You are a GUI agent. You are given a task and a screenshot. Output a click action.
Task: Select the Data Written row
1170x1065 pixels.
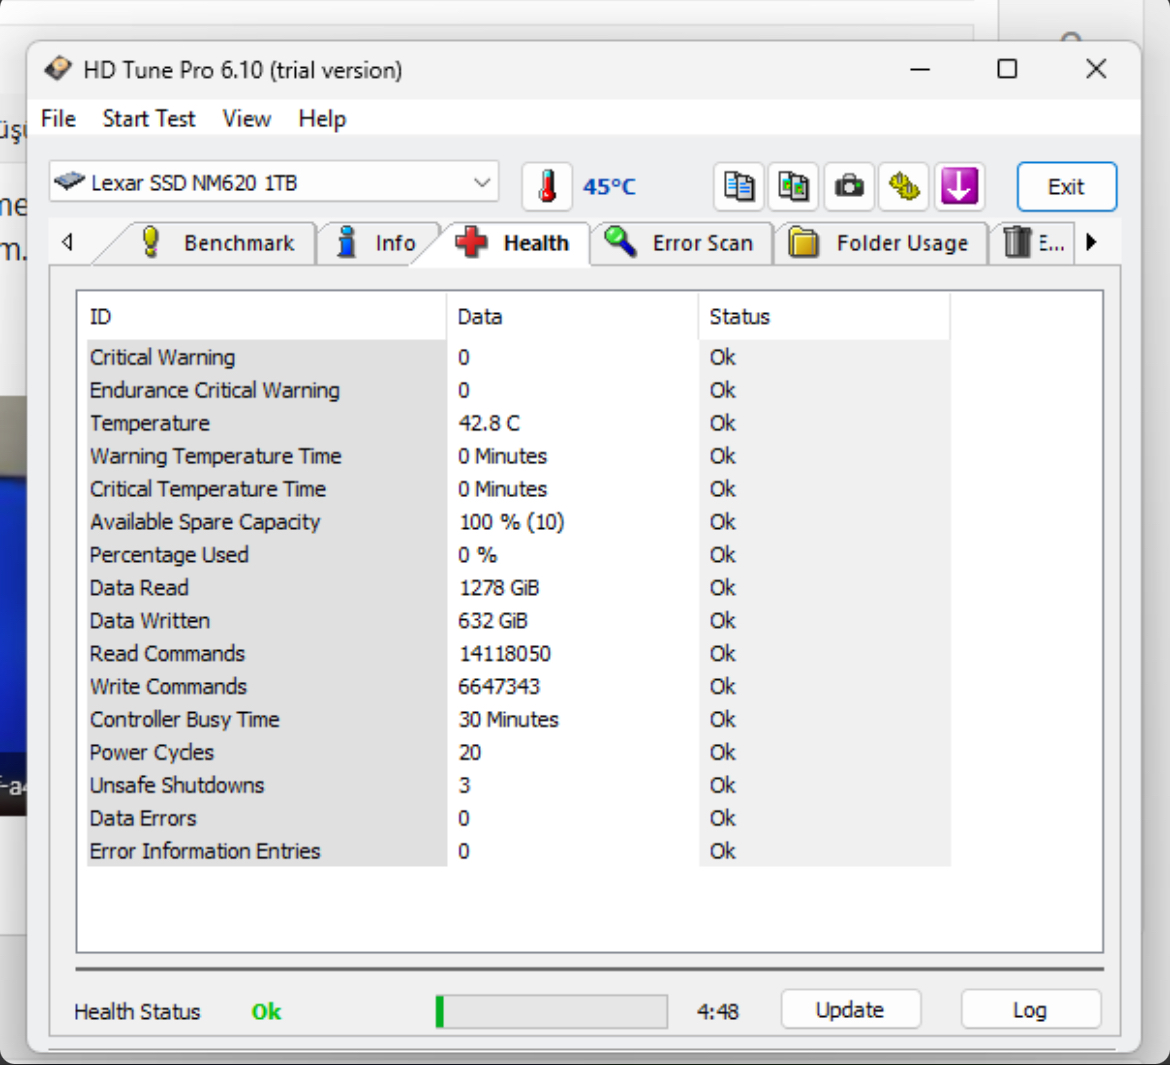coord(518,620)
